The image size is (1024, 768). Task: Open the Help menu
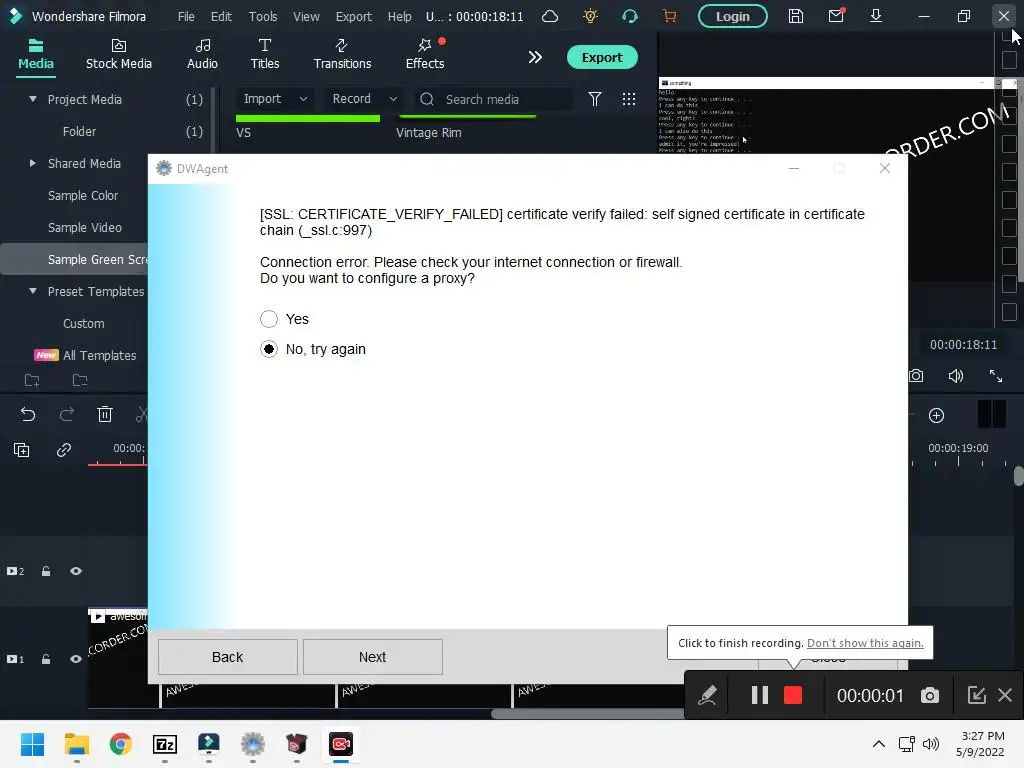[399, 16]
